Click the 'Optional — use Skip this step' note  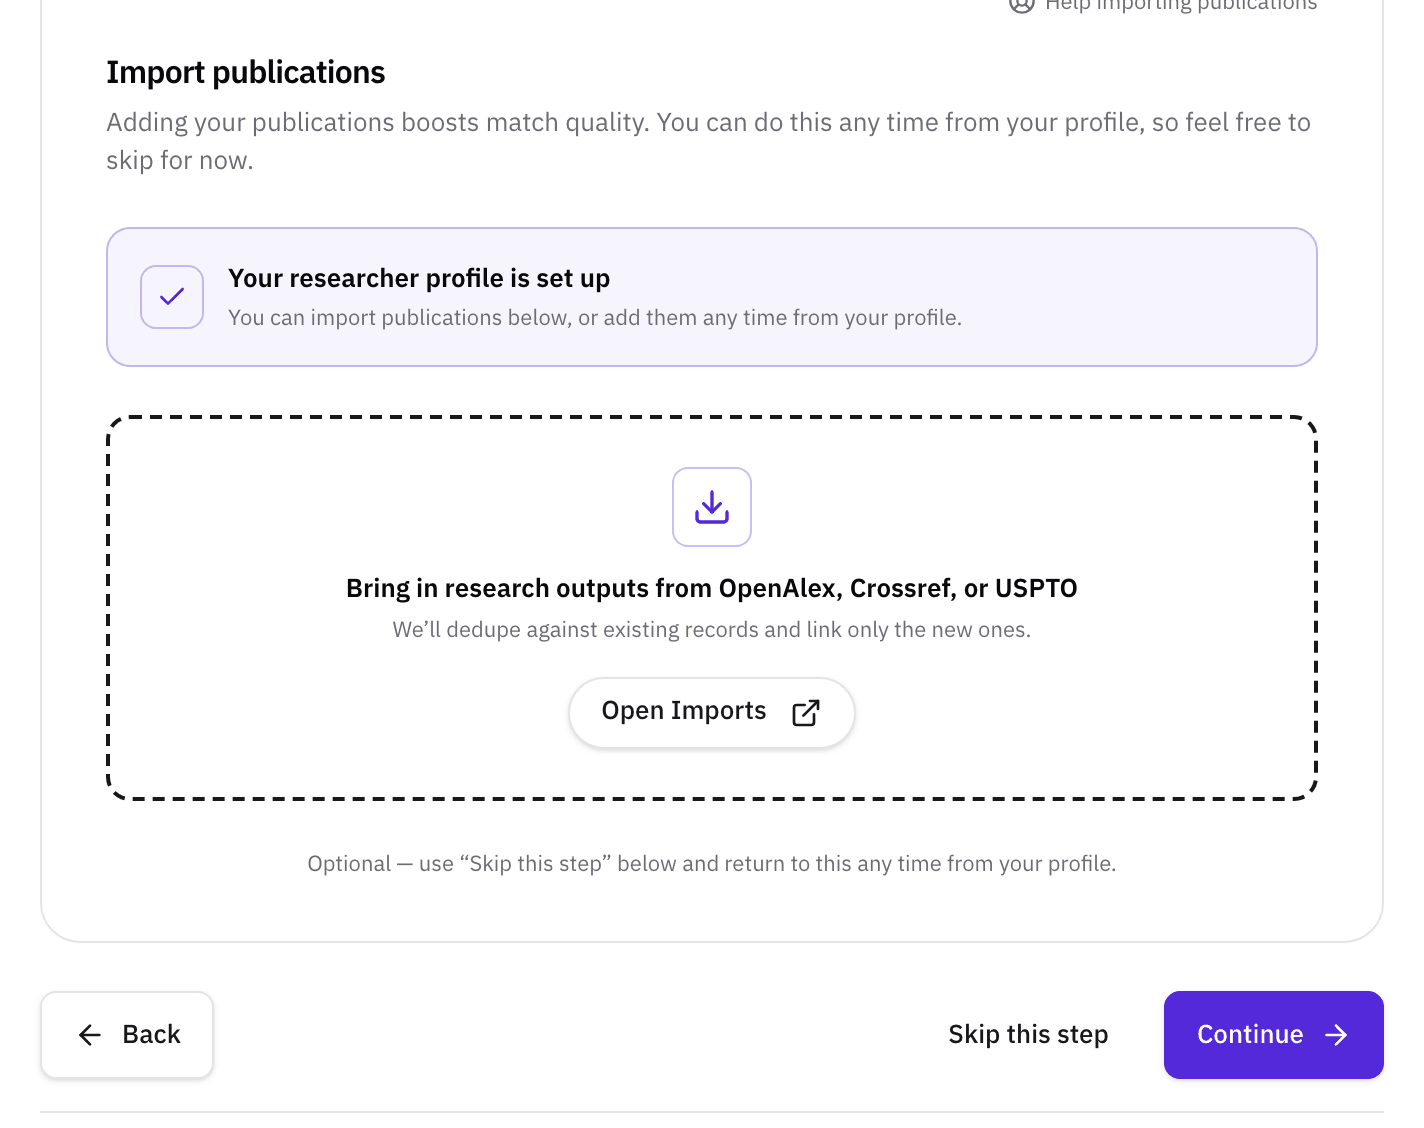712,864
